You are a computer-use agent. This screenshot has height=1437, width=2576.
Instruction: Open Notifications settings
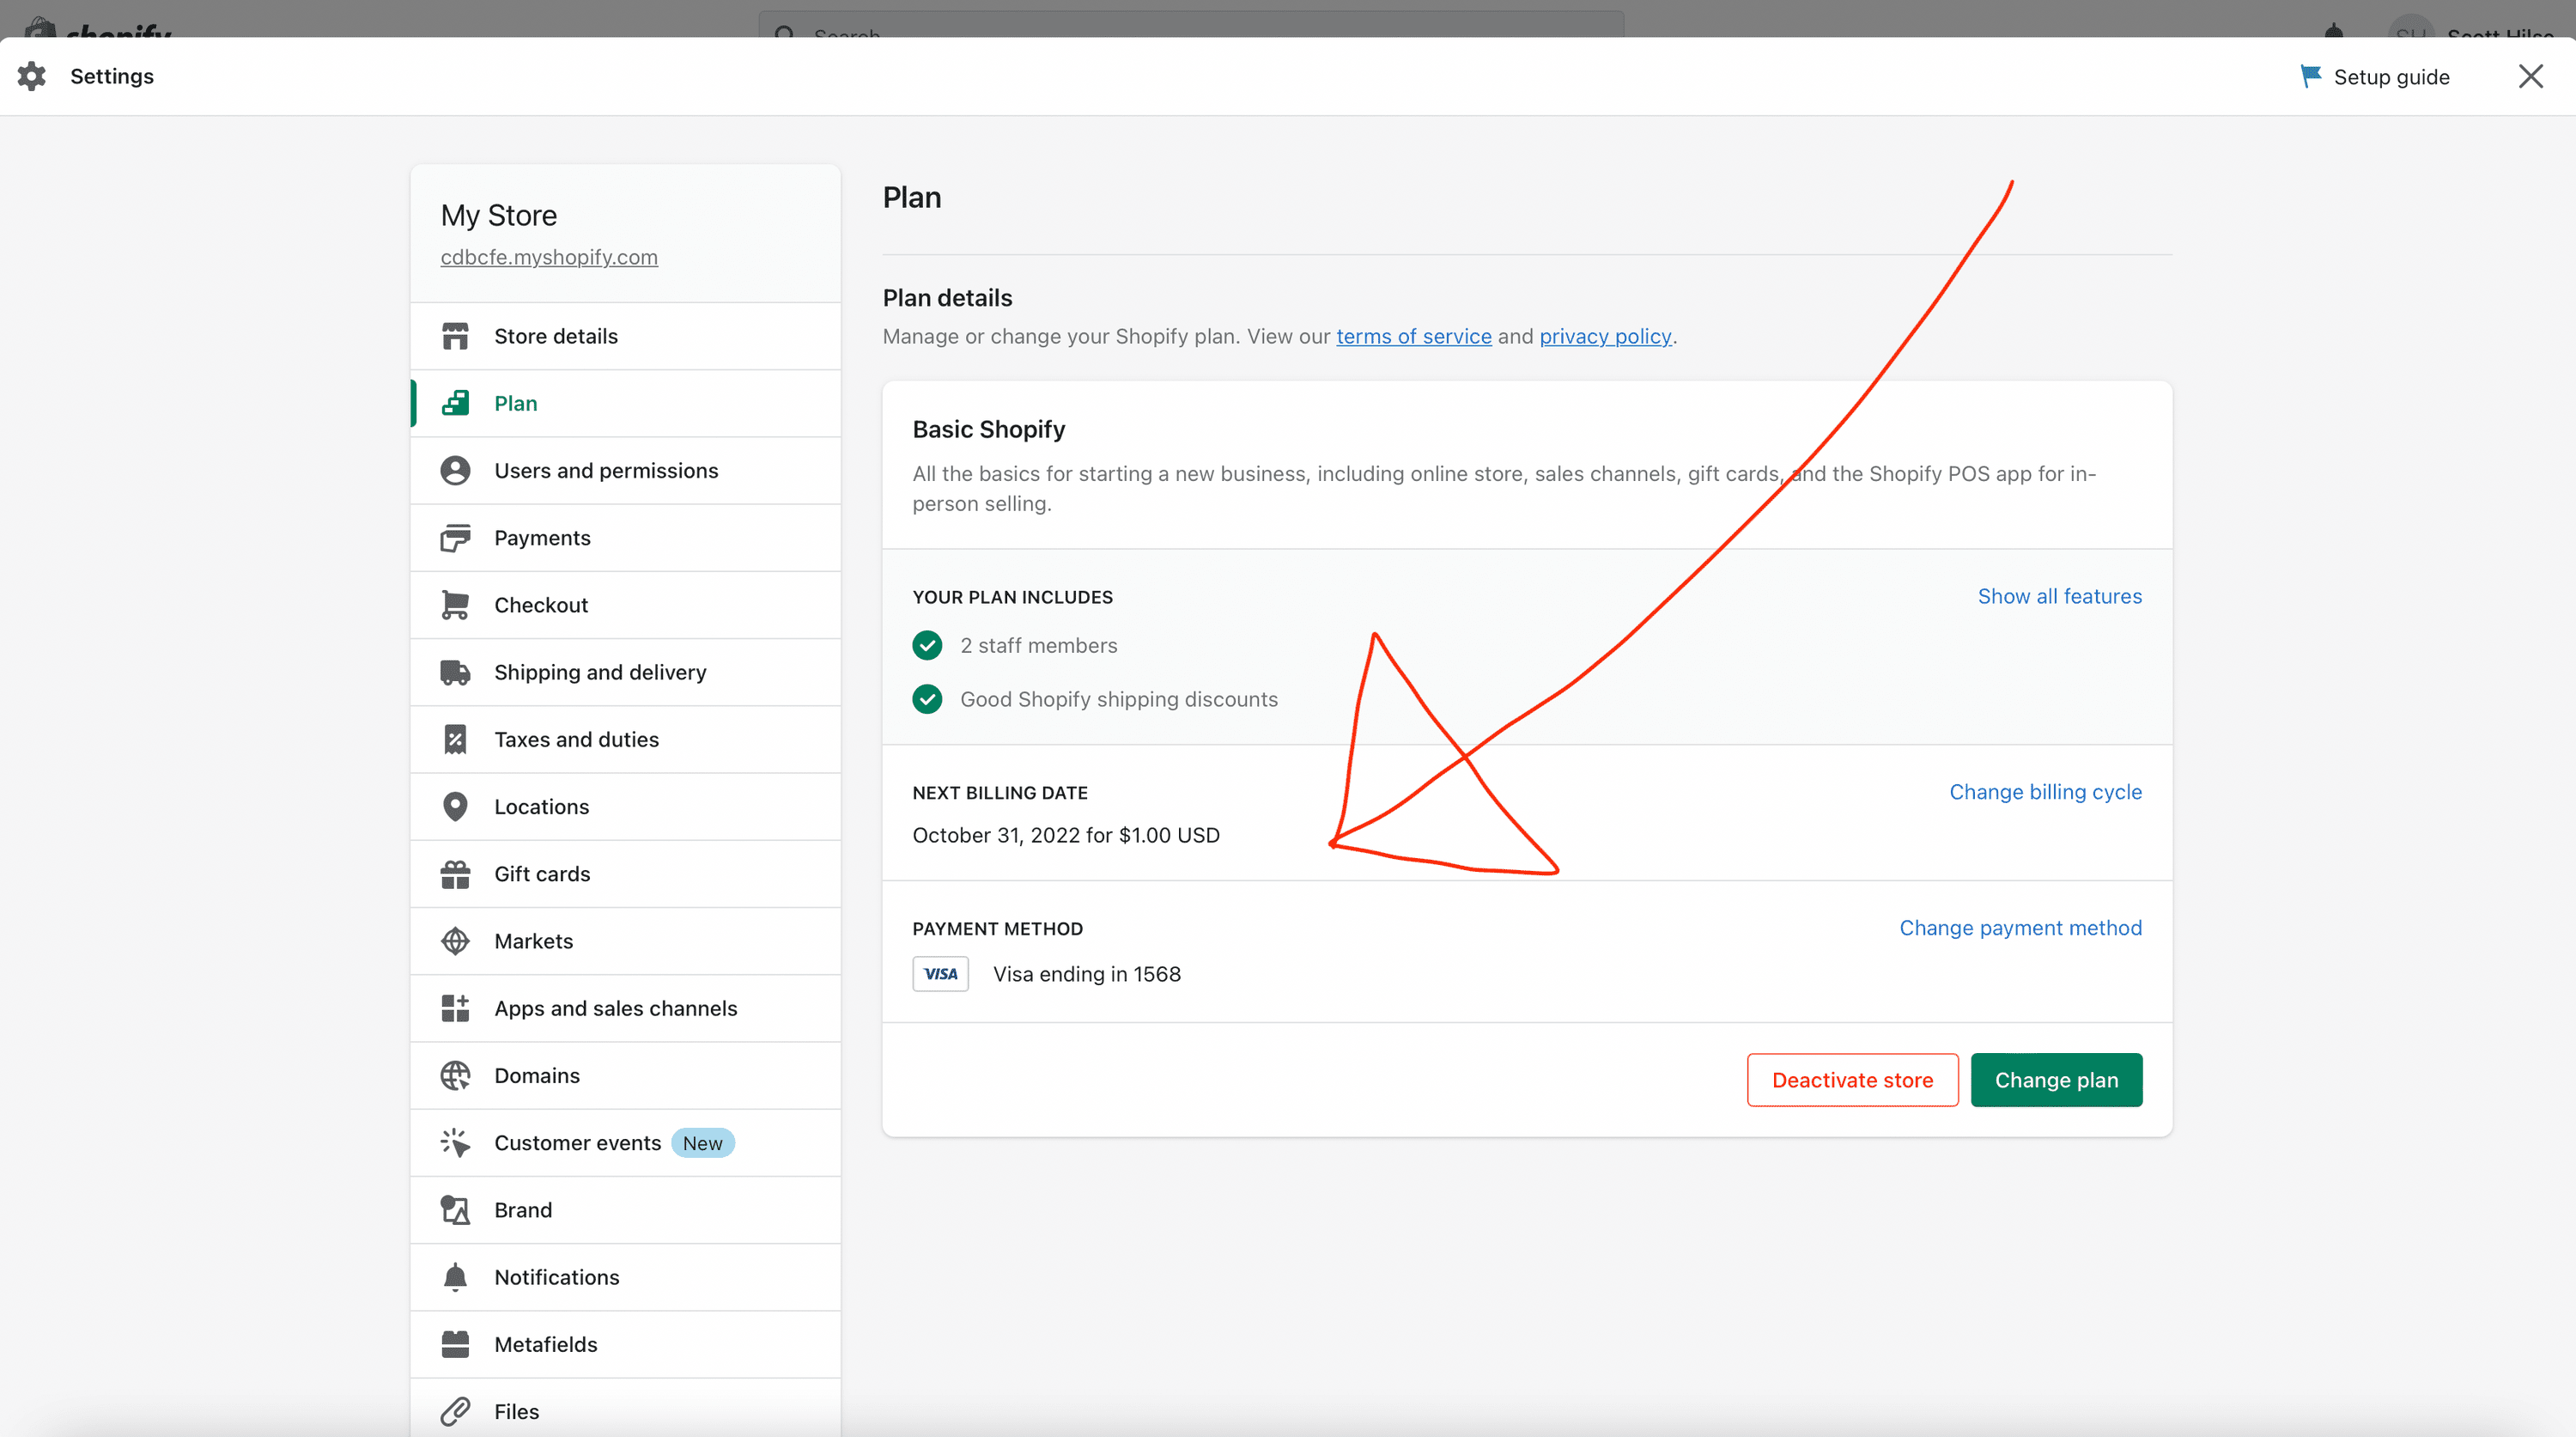click(625, 1277)
